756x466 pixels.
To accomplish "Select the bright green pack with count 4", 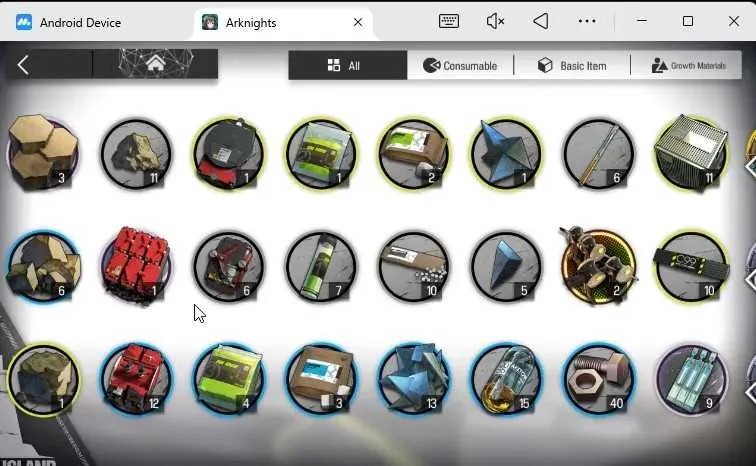I will coord(229,379).
